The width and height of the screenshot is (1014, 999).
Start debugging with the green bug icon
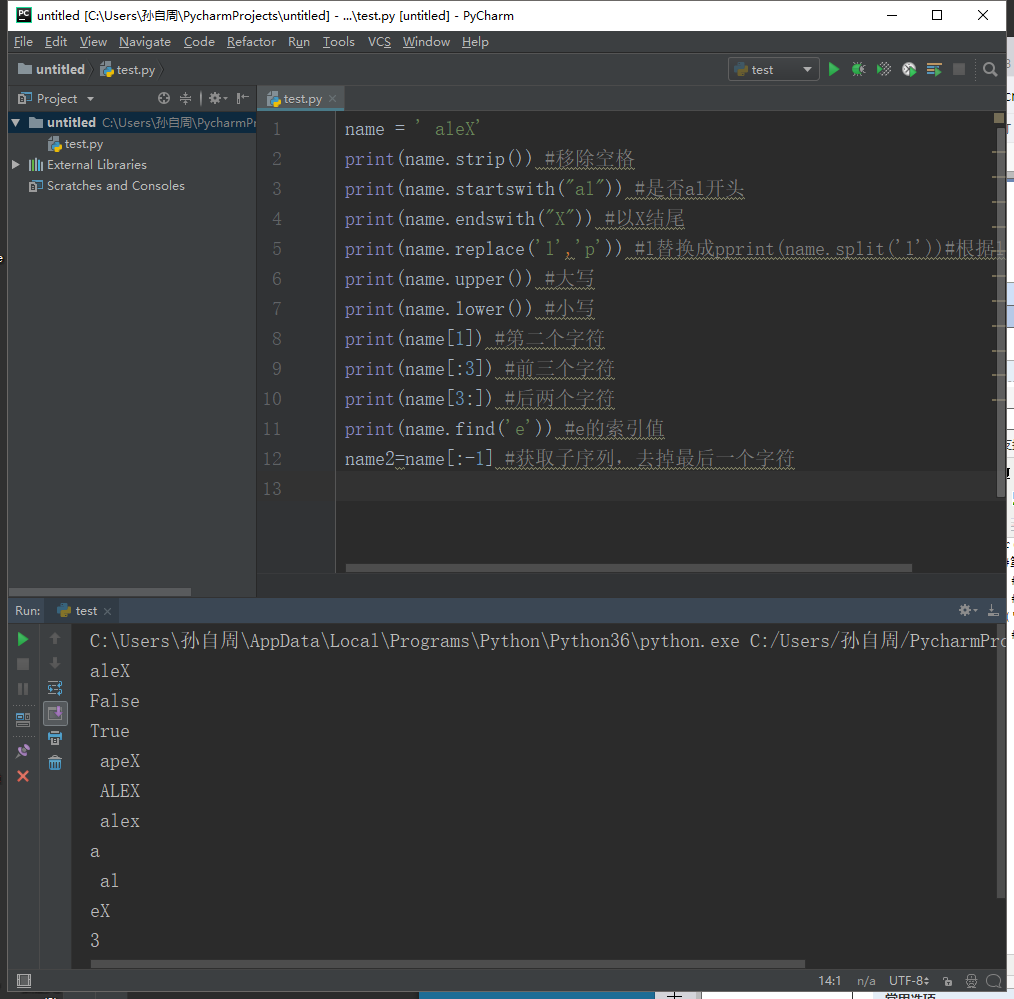point(858,69)
